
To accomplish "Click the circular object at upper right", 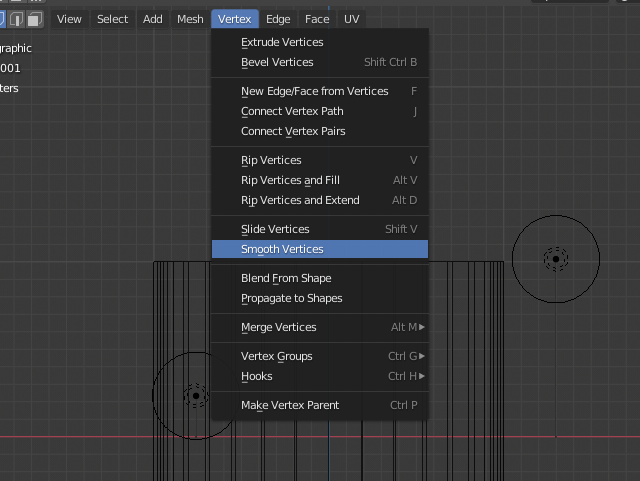I will point(555,259).
